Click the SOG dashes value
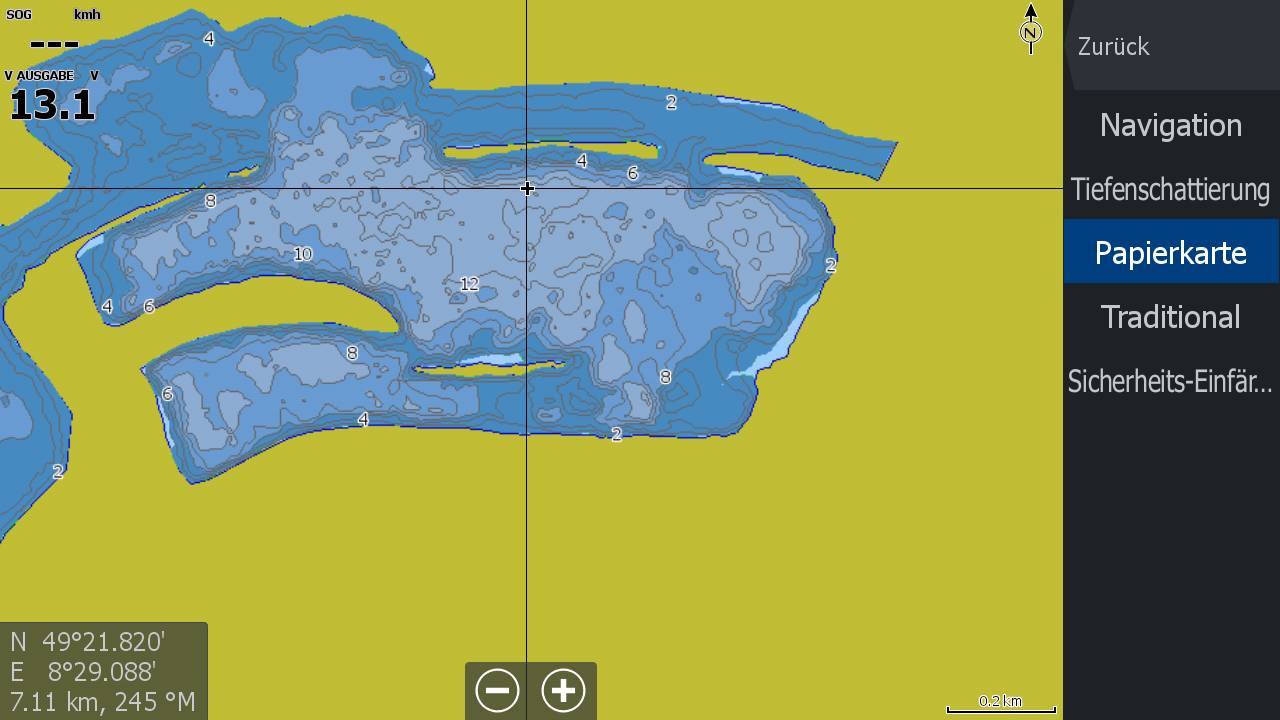The image size is (1280, 720). coord(54,44)
